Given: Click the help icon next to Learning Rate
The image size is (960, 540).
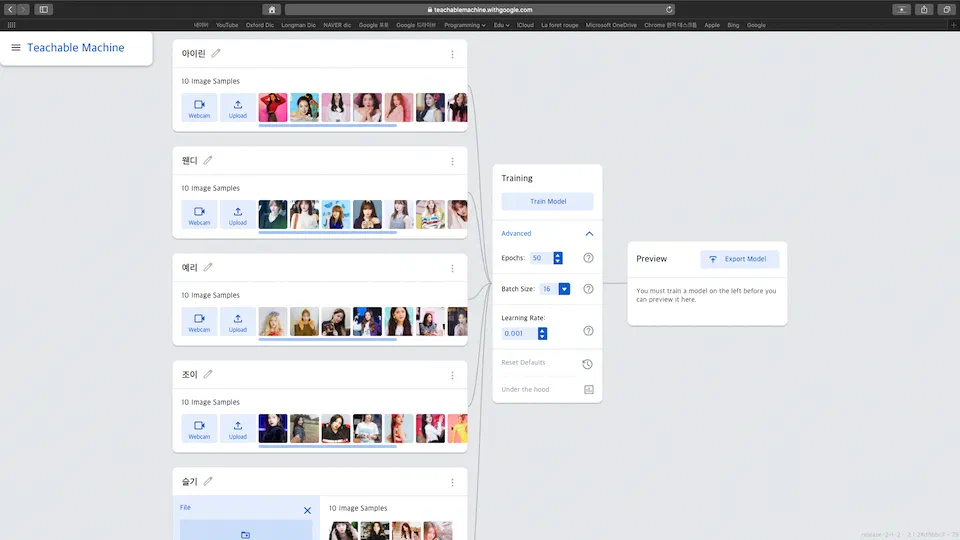Looking at the screenshot, I should point(588,331).
